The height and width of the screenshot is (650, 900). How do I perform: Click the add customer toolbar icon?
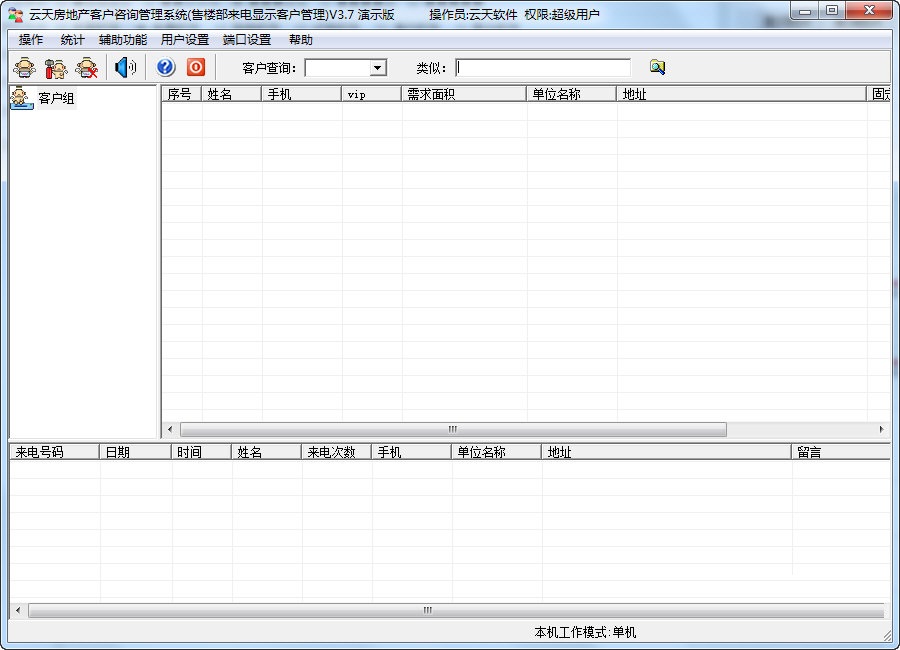24,68
